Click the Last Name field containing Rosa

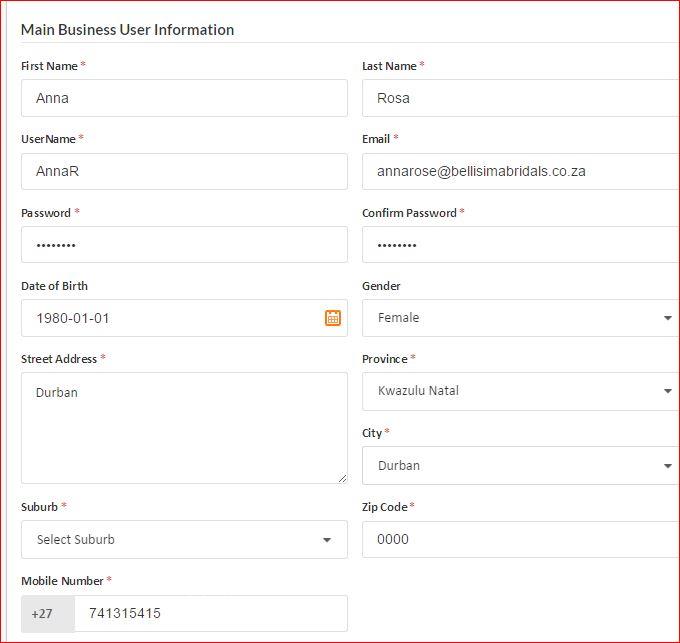[x=520, y=98]
